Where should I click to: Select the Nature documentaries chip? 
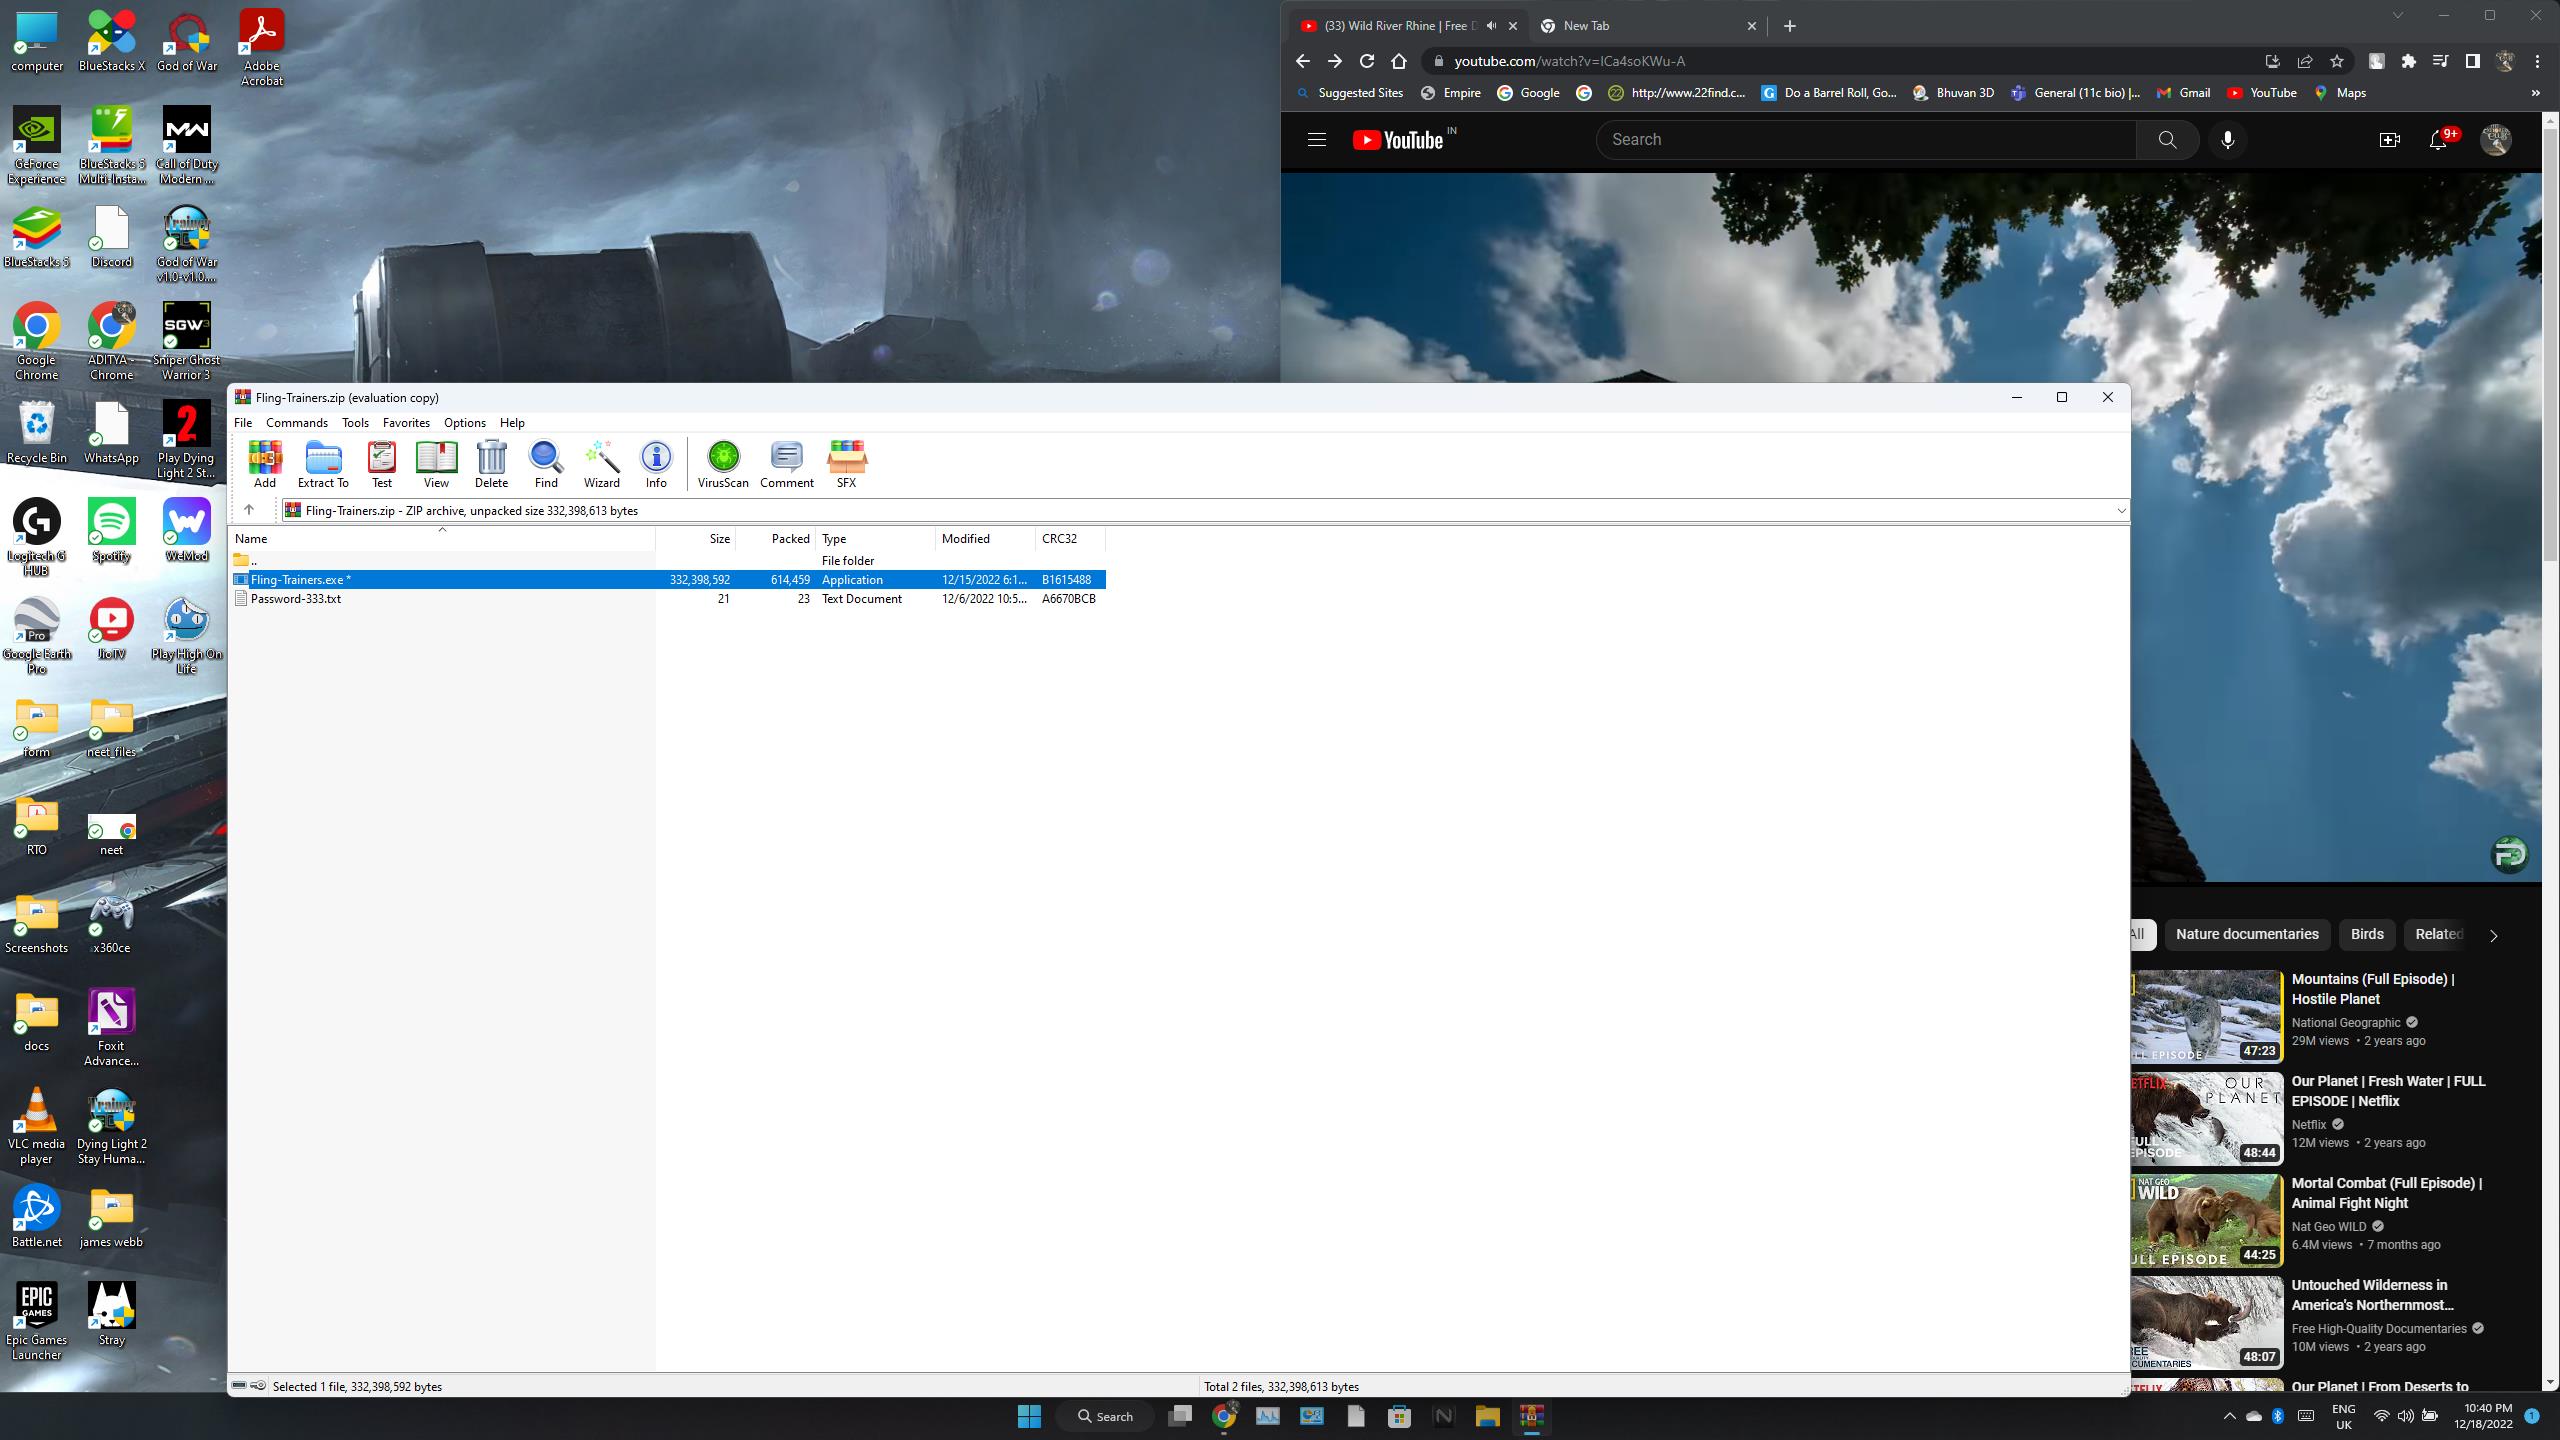coord(2246,934)
